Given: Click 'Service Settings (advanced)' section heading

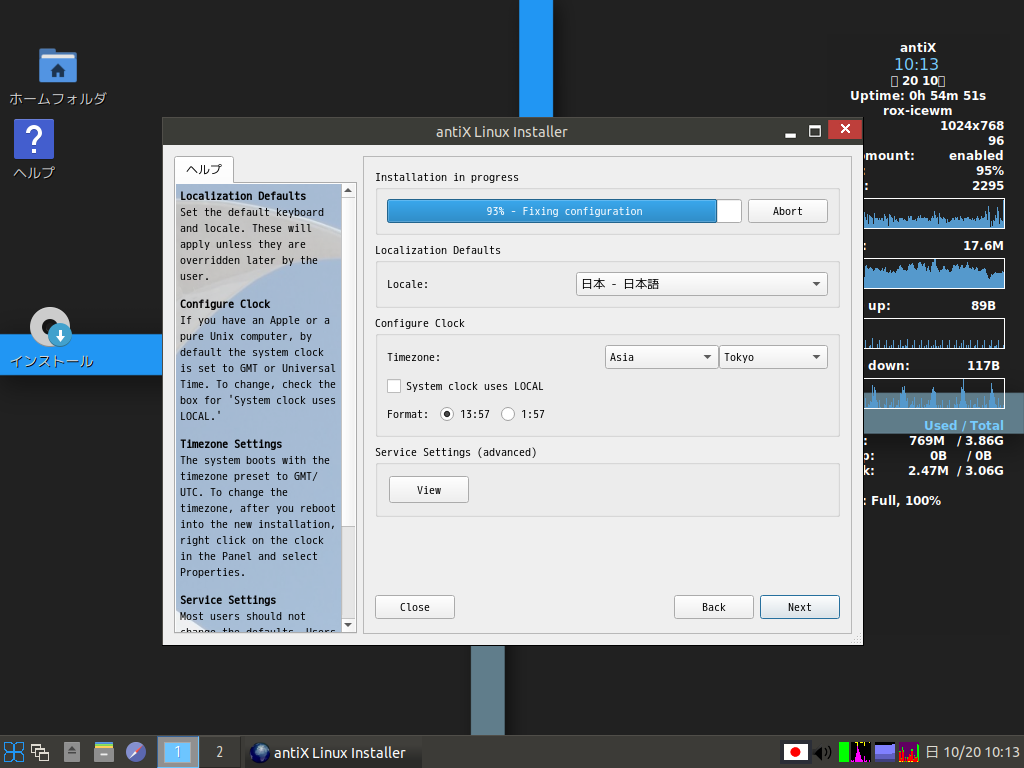Looking at the screenshot, I should click(456, 452).
